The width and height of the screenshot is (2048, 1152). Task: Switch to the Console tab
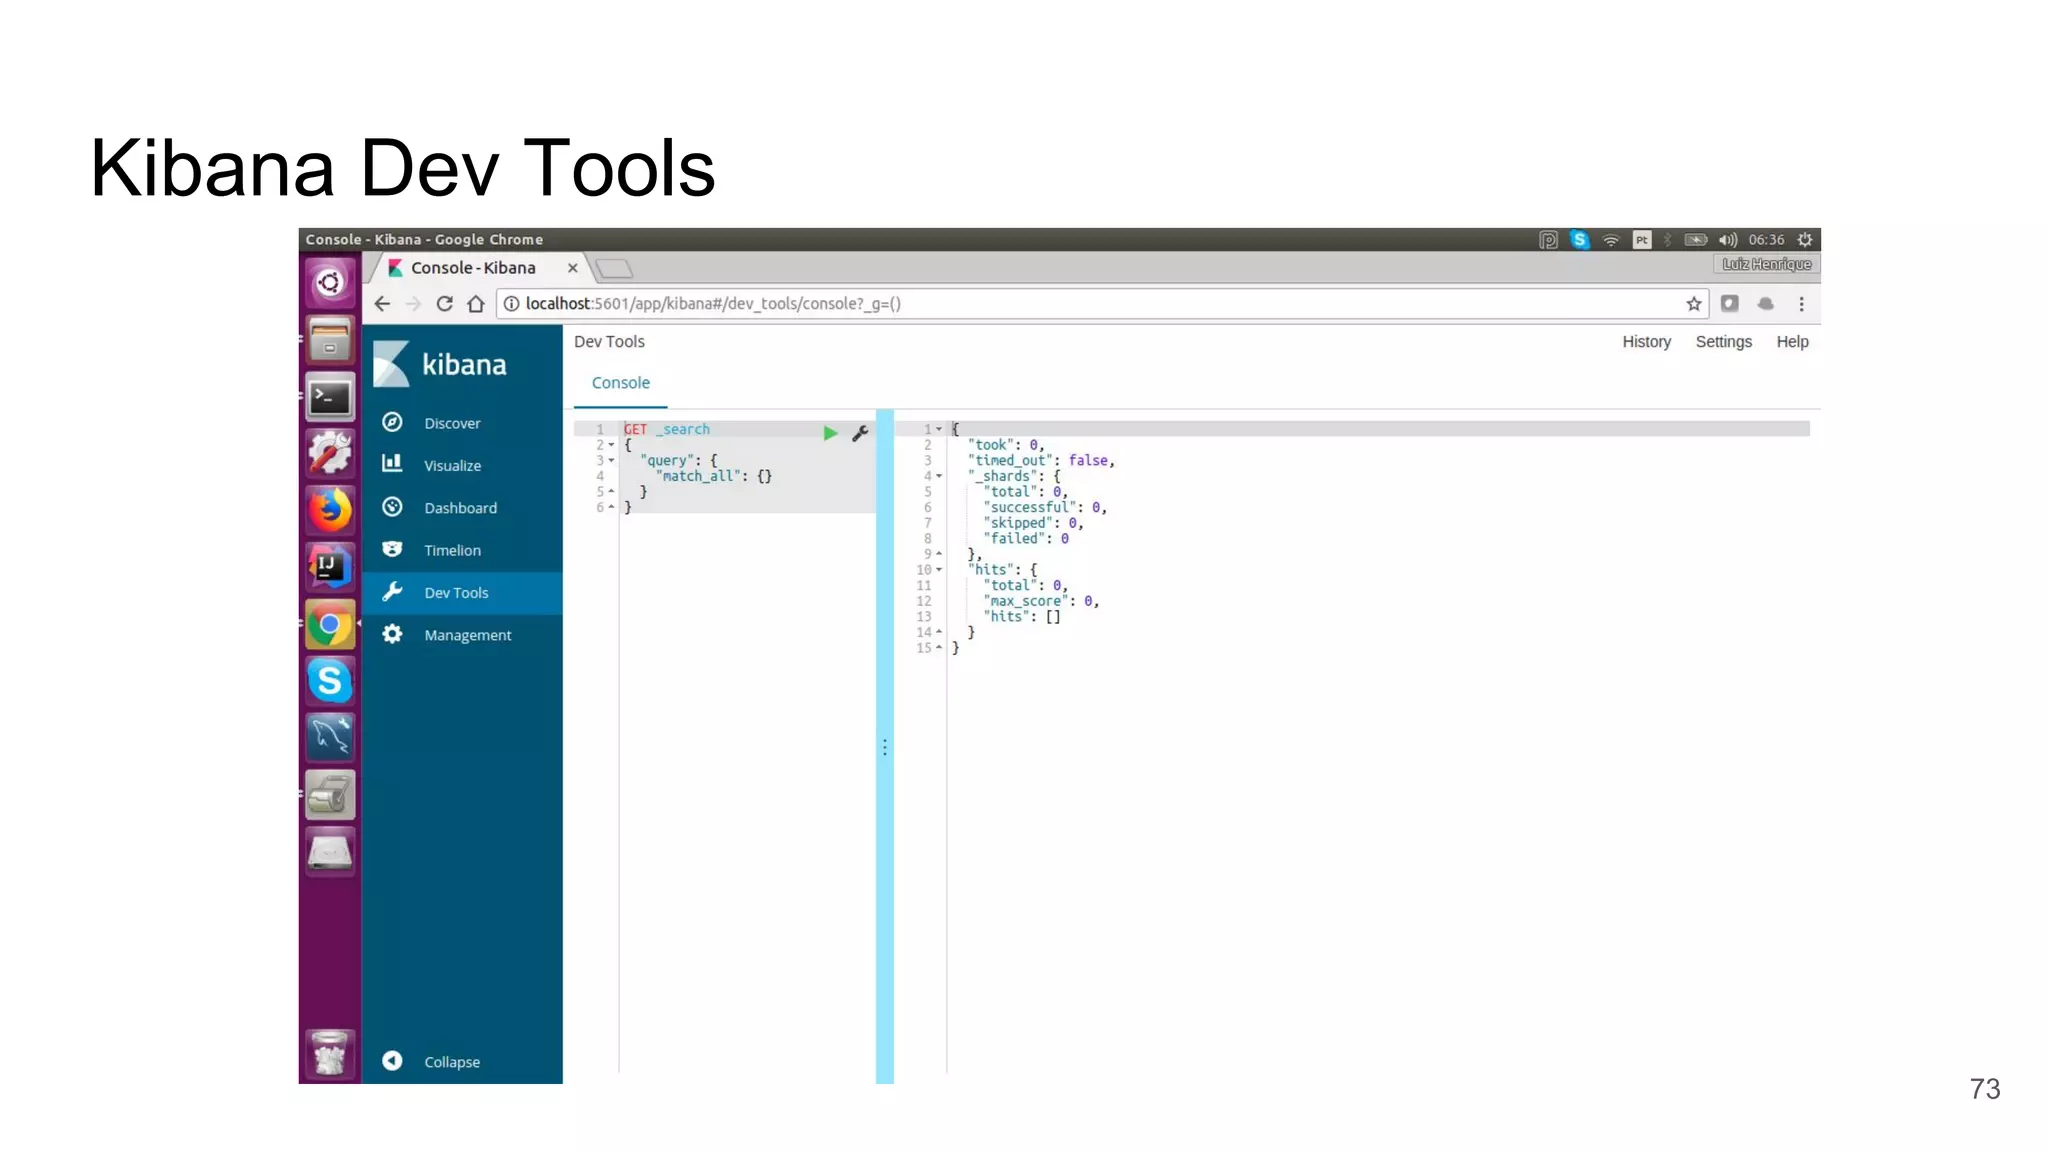[621, 383]
